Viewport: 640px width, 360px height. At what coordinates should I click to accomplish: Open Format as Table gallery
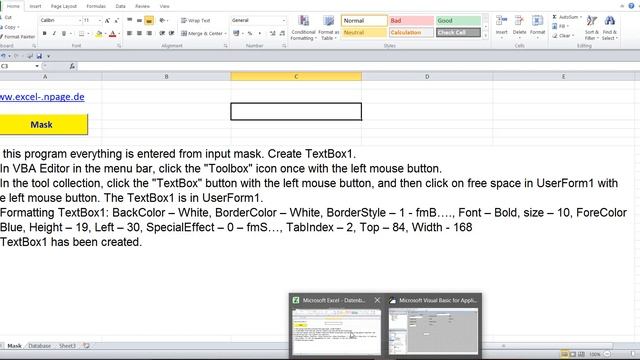(329, 28)
